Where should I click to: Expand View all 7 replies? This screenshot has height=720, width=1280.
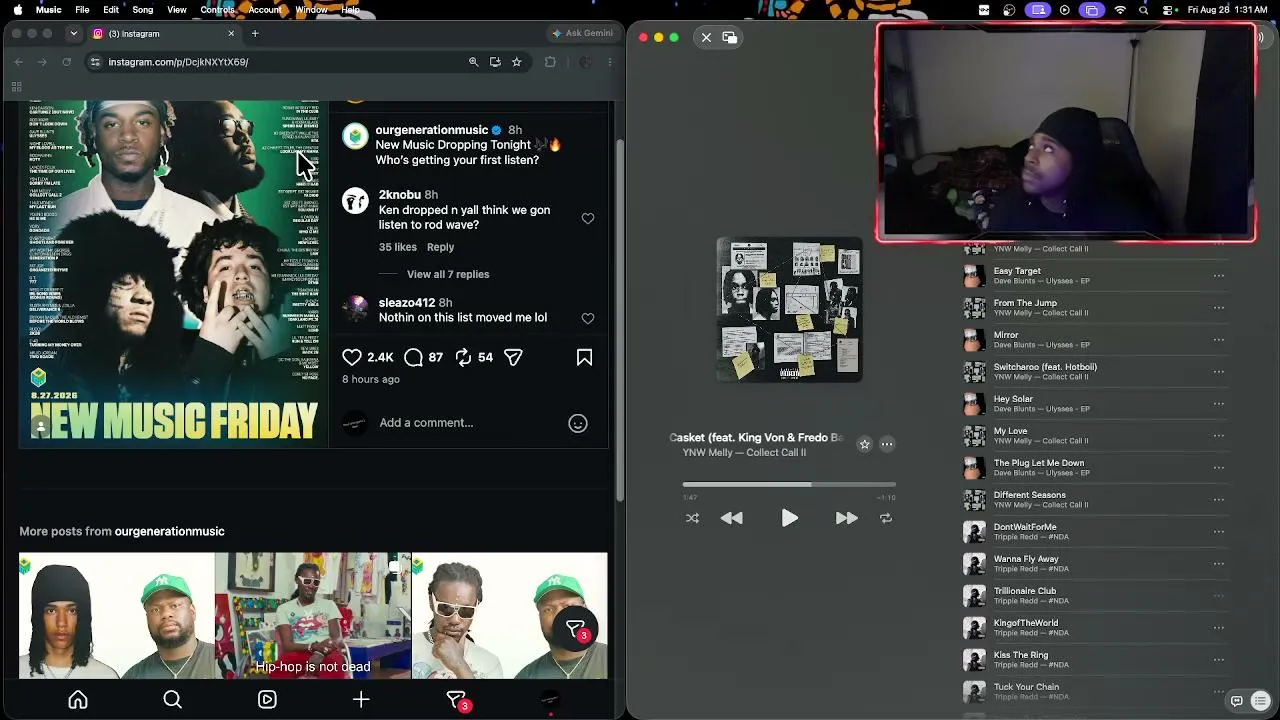(448, 274)
